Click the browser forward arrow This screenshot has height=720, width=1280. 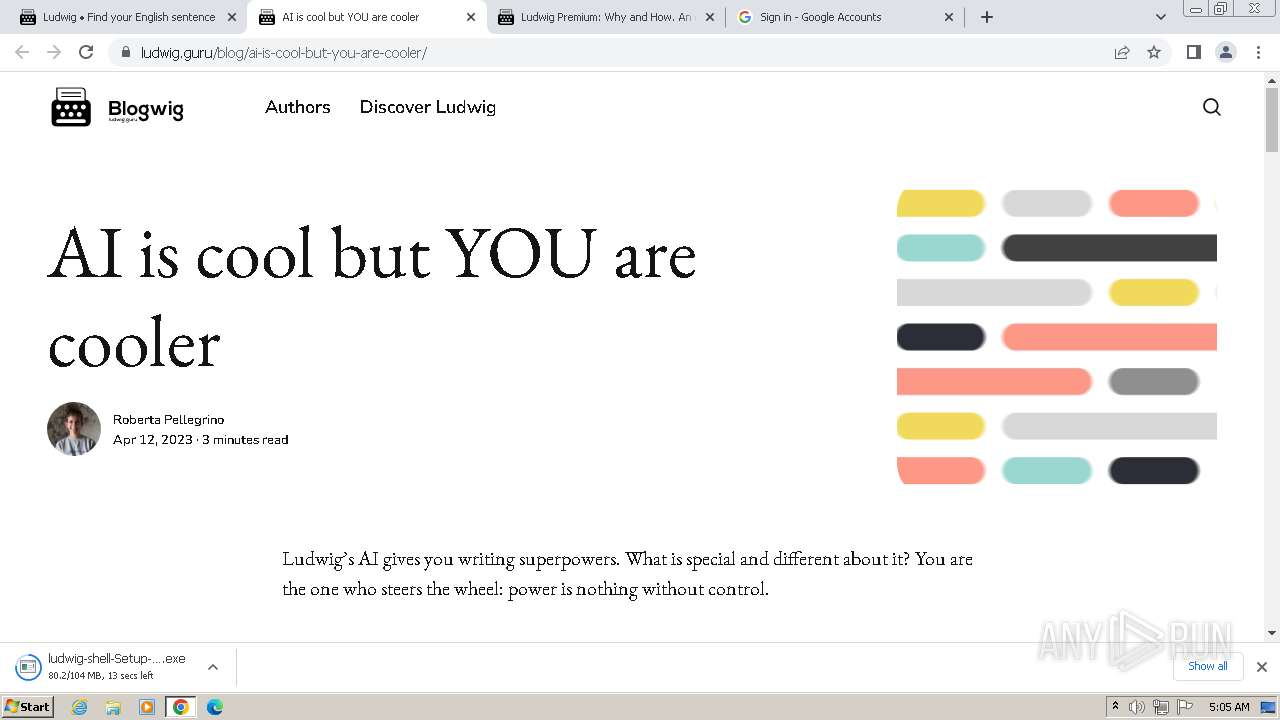54,52
